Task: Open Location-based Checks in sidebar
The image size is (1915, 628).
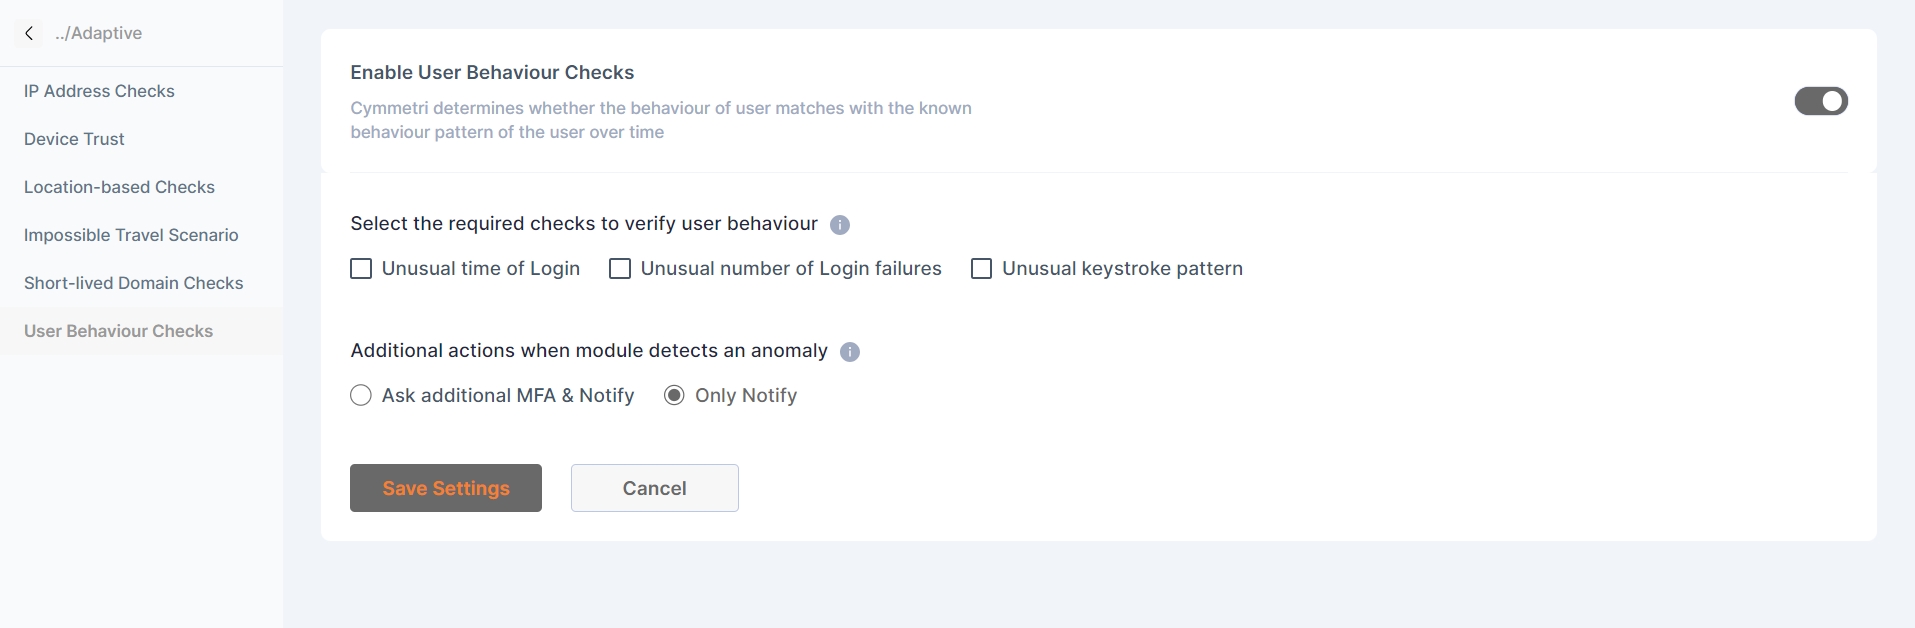Action: pyautogui.click(x=119, y=187)
